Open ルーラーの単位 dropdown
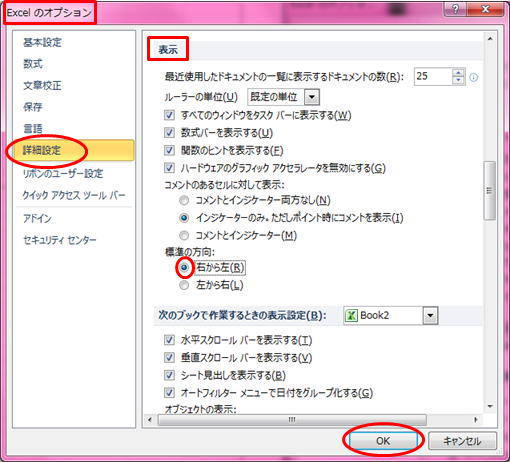Image resolution: width=510 pixels, height=462 pixels. coord(312,97)
